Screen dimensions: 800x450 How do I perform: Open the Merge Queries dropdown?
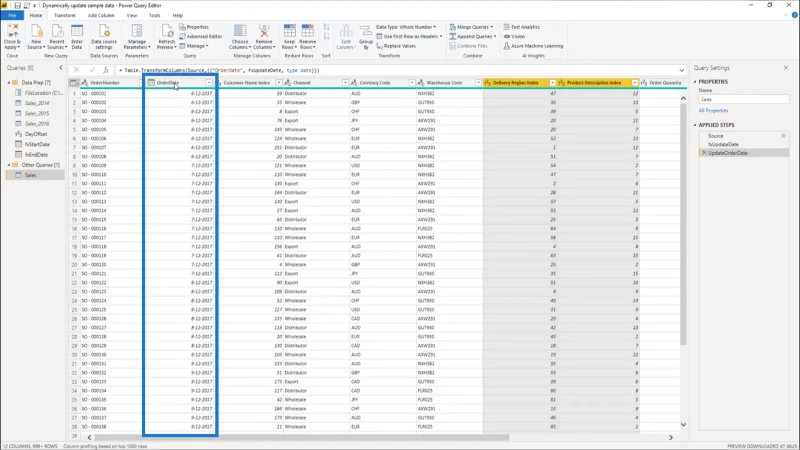pyautogui.click(x=471, y=27)
